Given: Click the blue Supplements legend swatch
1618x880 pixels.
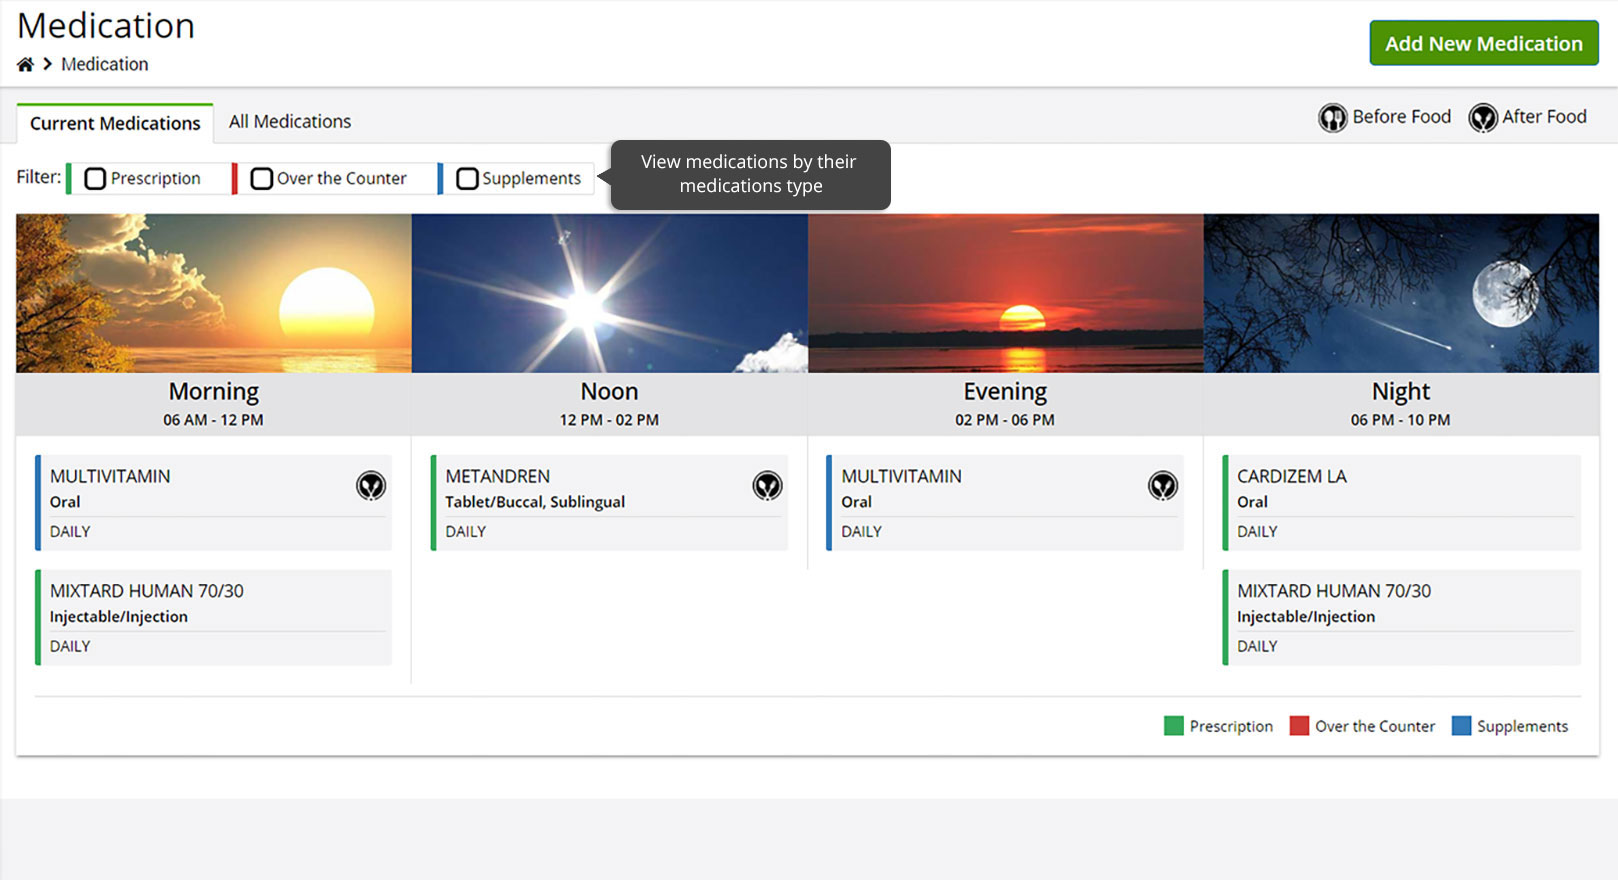Looking at the screenshot, I should point(1461,726).
